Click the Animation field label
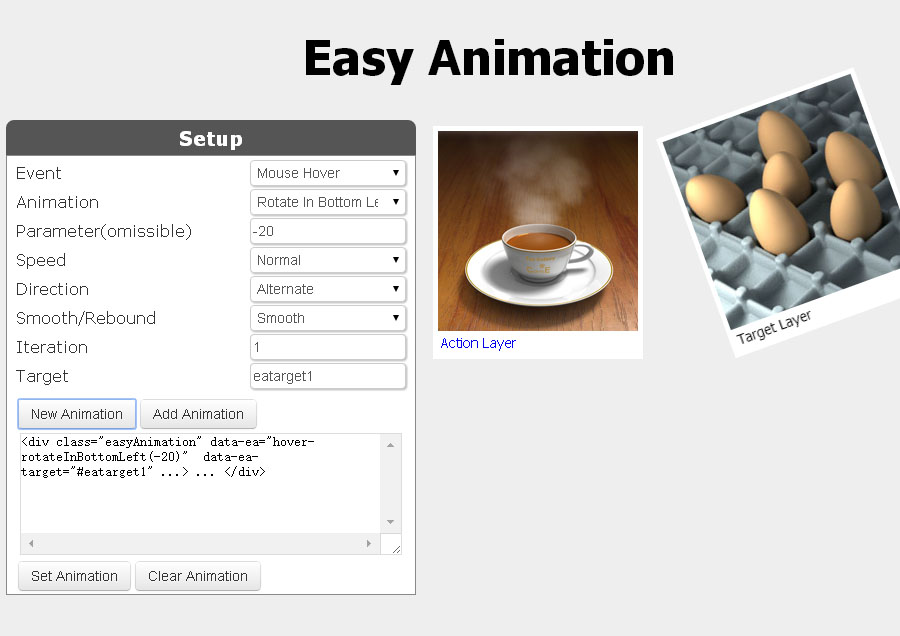This screenshot has height=636, width=900. [57, 202]
